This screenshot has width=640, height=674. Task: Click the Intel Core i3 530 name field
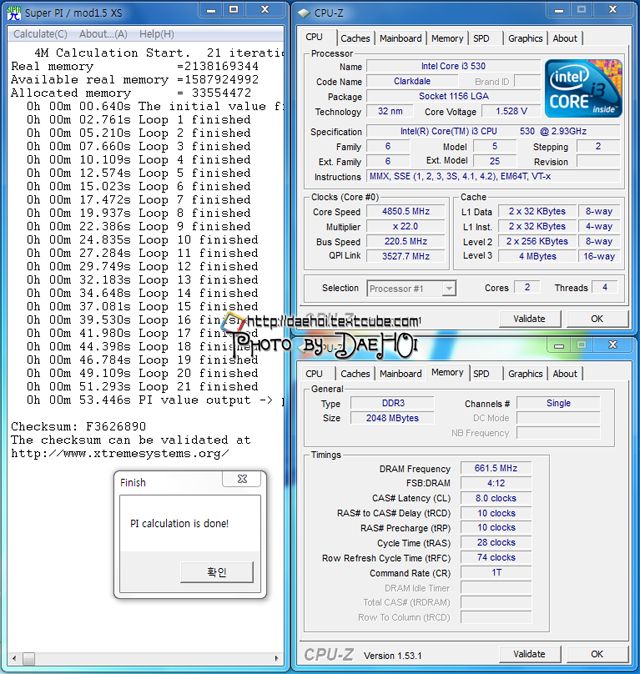(453, 66)
